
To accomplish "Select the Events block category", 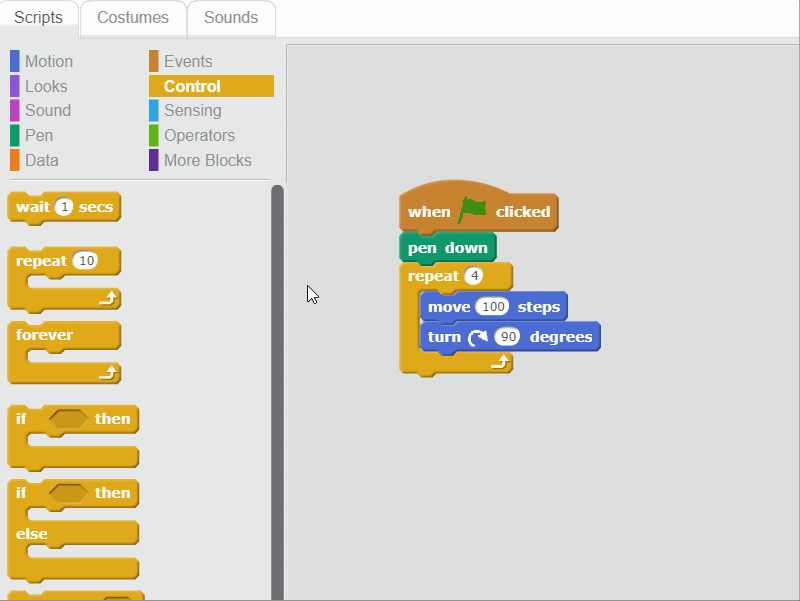I will point(188,61).
